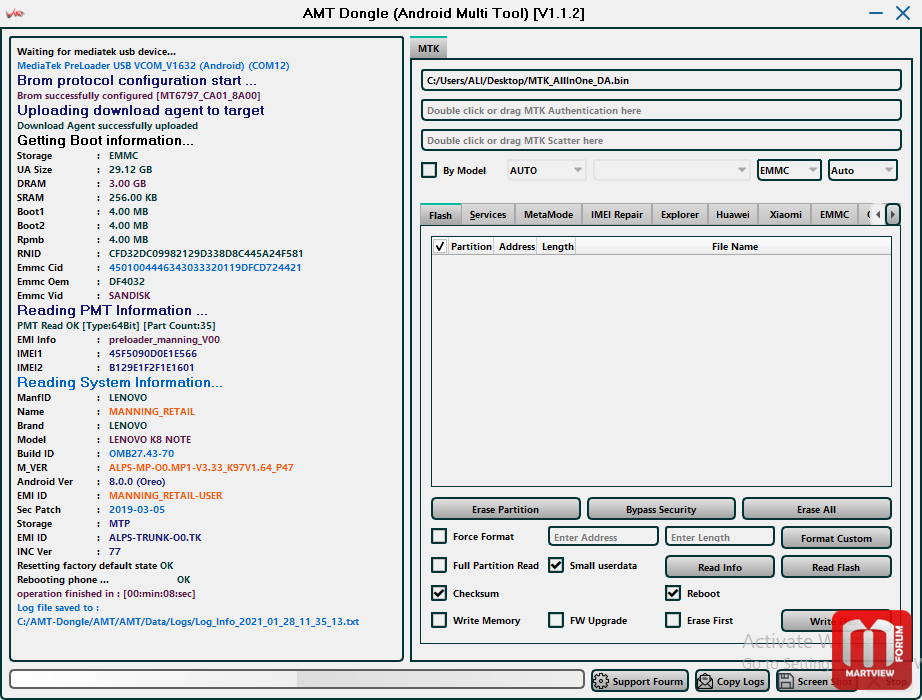The image size is (922, 700).
Task: Click the gear icon on Support Fourm
Action: pos(601,681)
